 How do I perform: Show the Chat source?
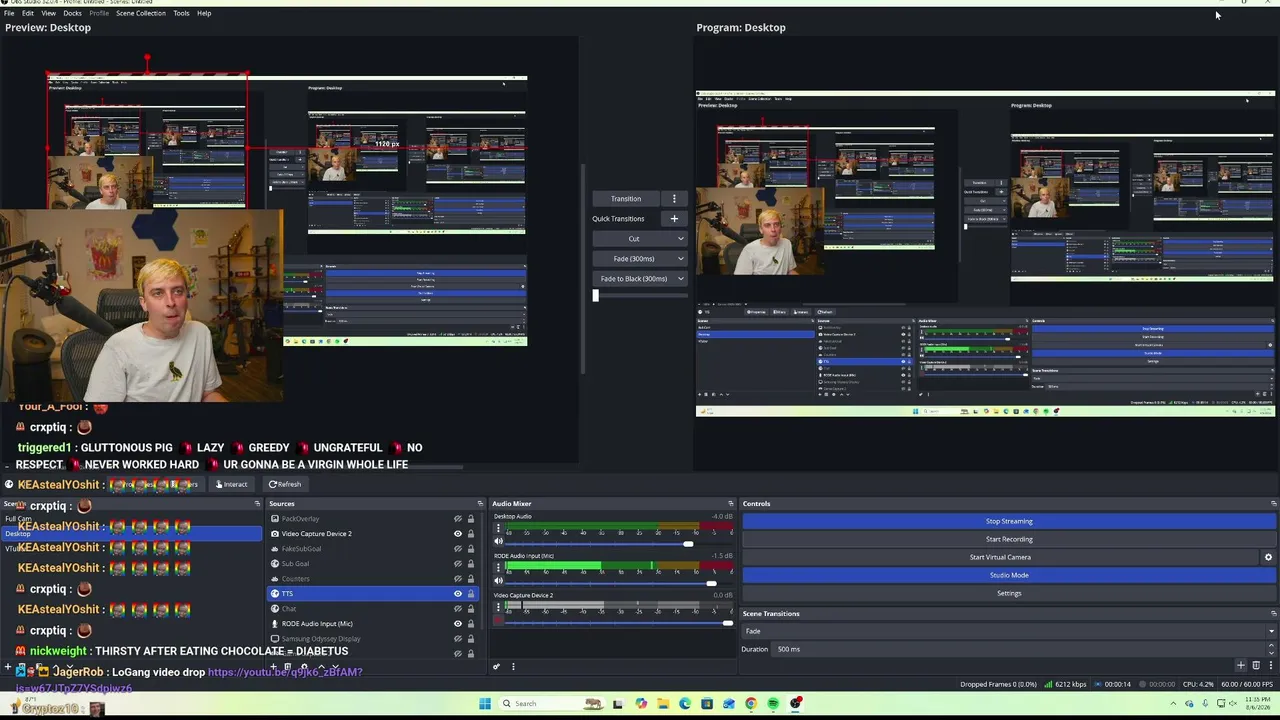tap(458, 609)
